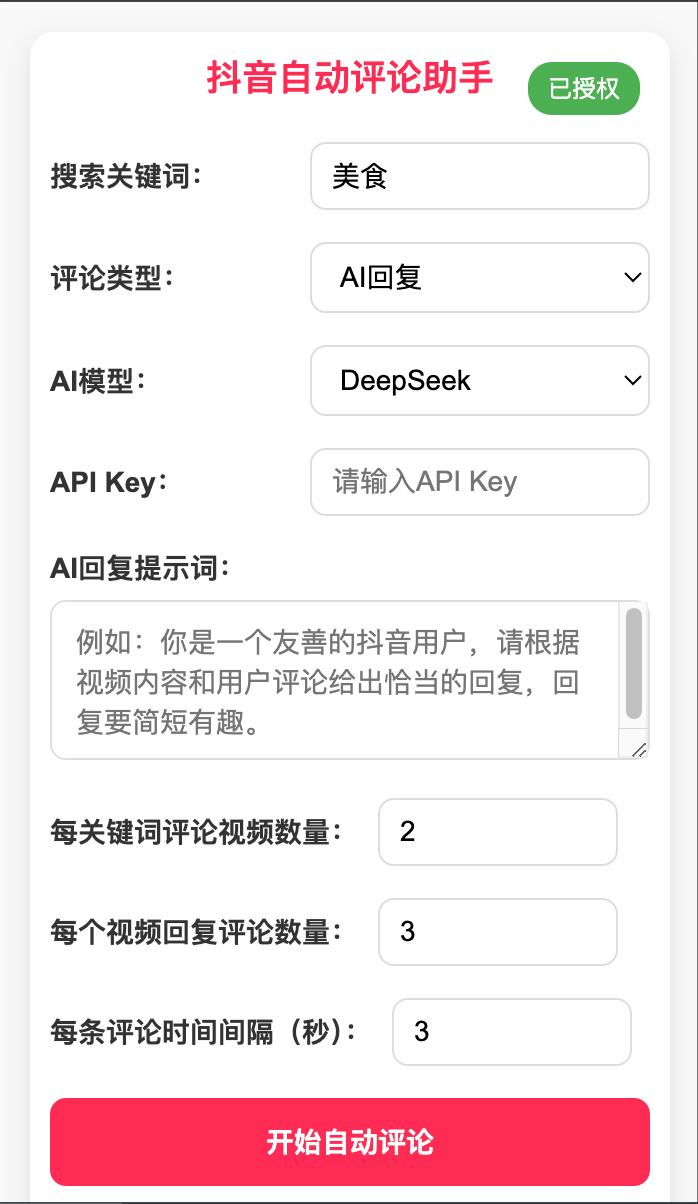Click the textarea resize handle icon

click(x=638, y=748)
